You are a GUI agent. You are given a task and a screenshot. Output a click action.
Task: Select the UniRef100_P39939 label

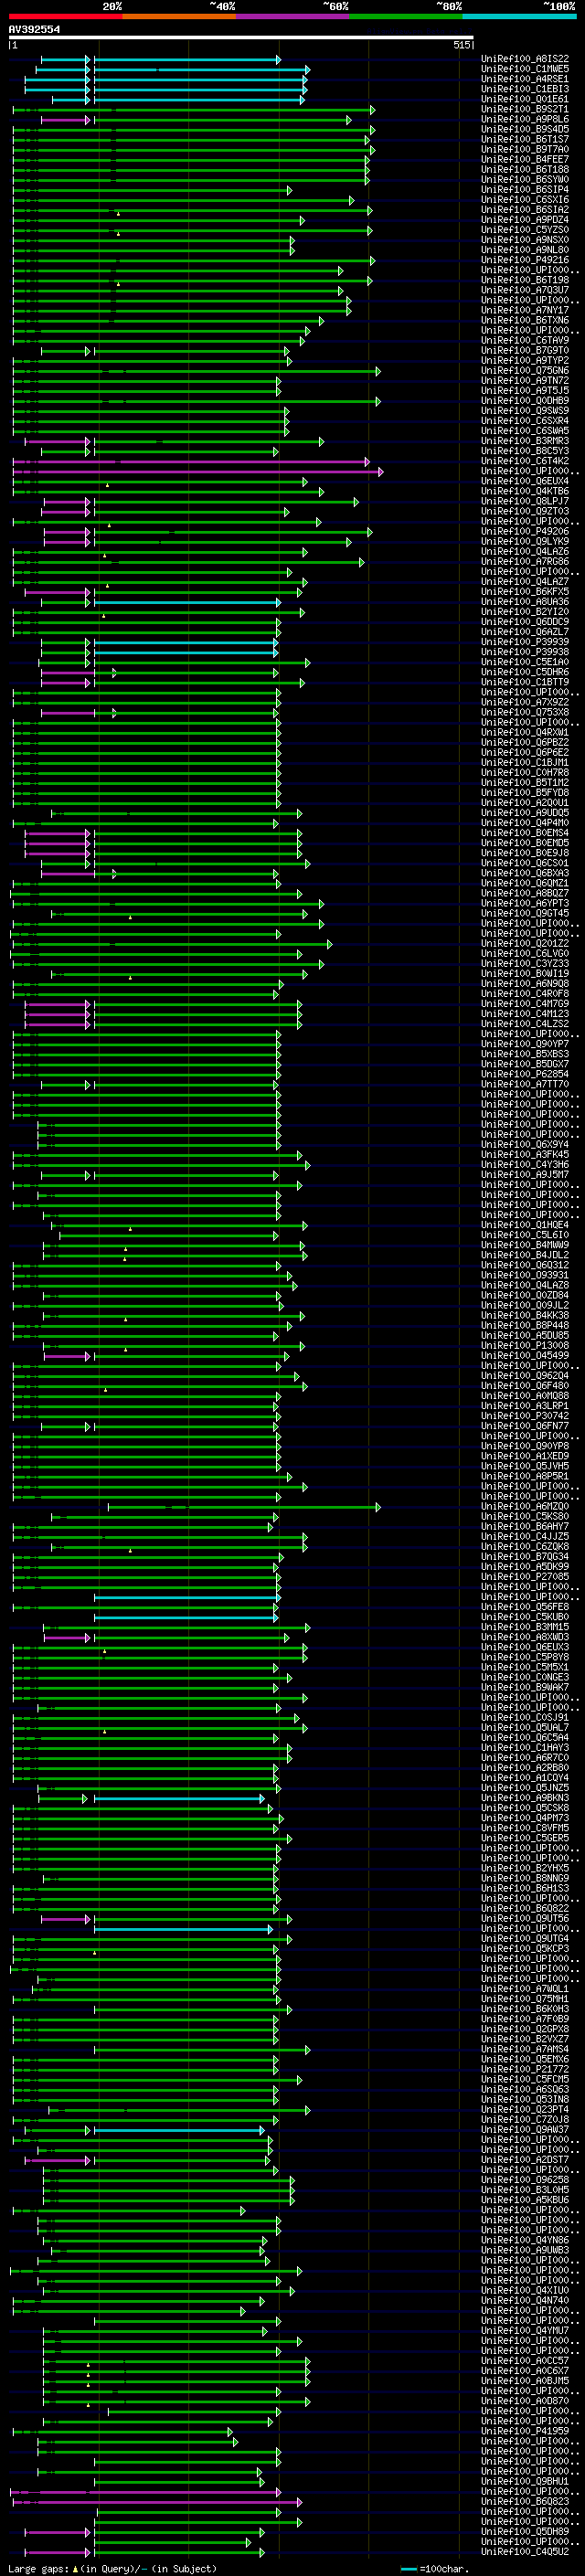[525, 642]
